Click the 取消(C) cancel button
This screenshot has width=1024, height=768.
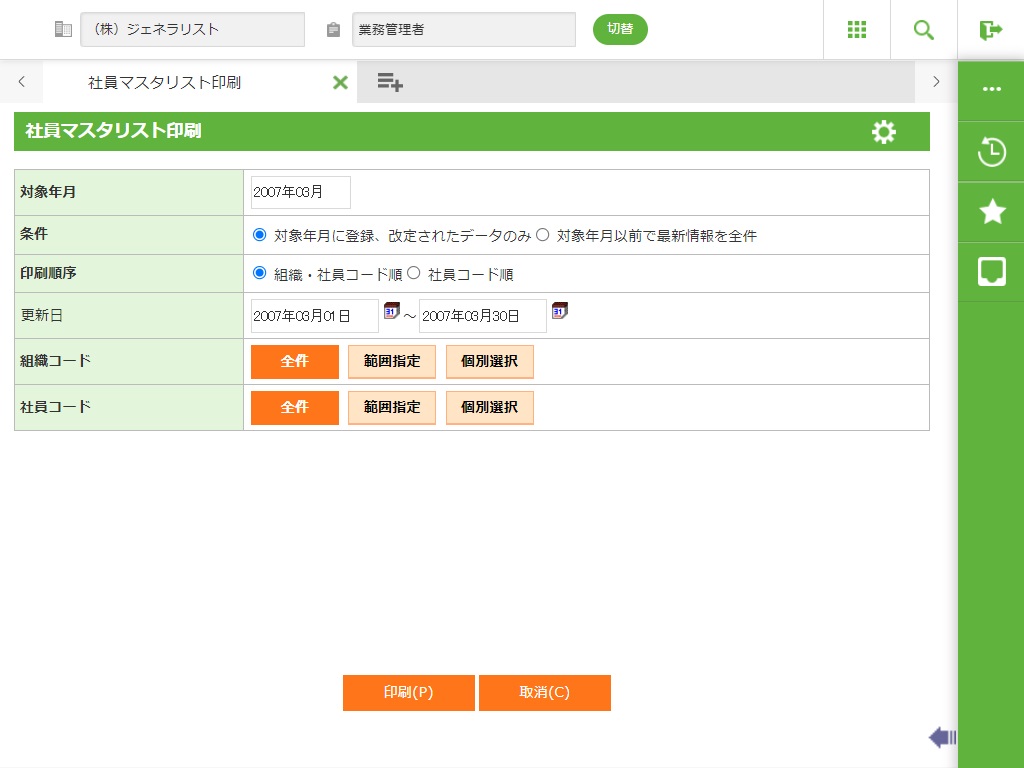545,692
